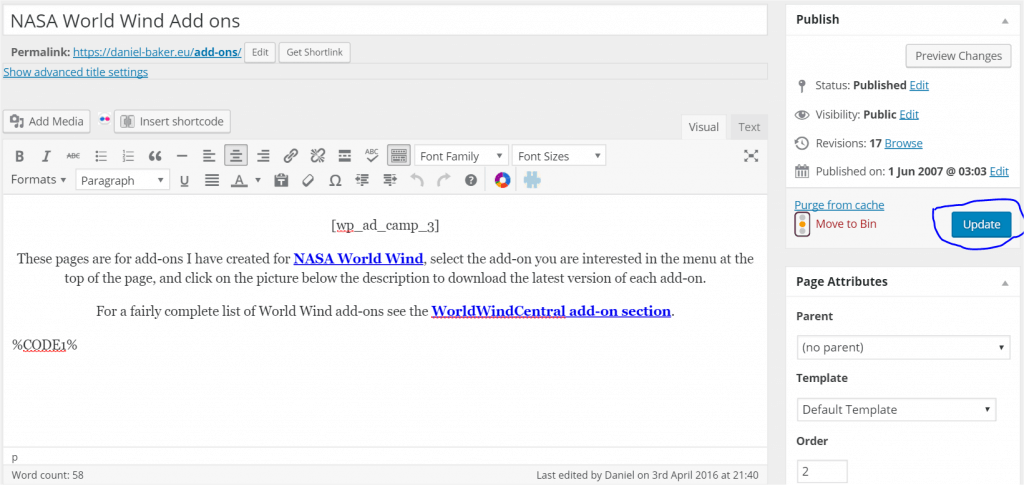The height and width of the screenshot is (485, 1024).
Task: Align text center
Action: (236, 156)
